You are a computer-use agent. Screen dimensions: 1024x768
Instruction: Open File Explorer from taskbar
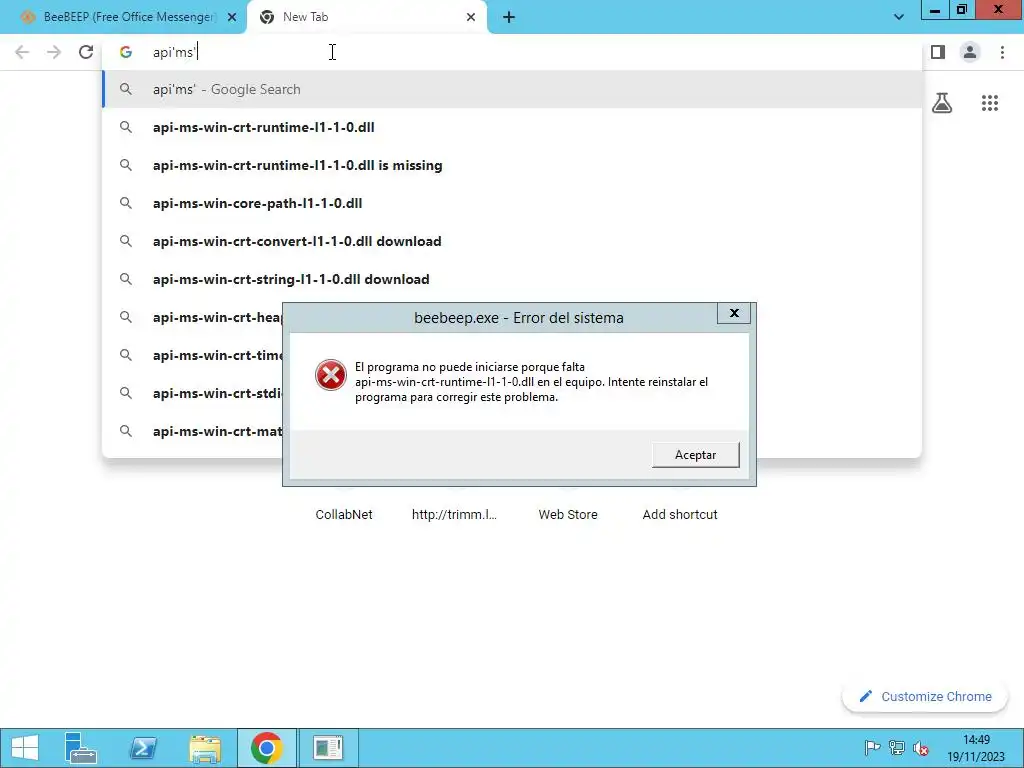(205, 748)
